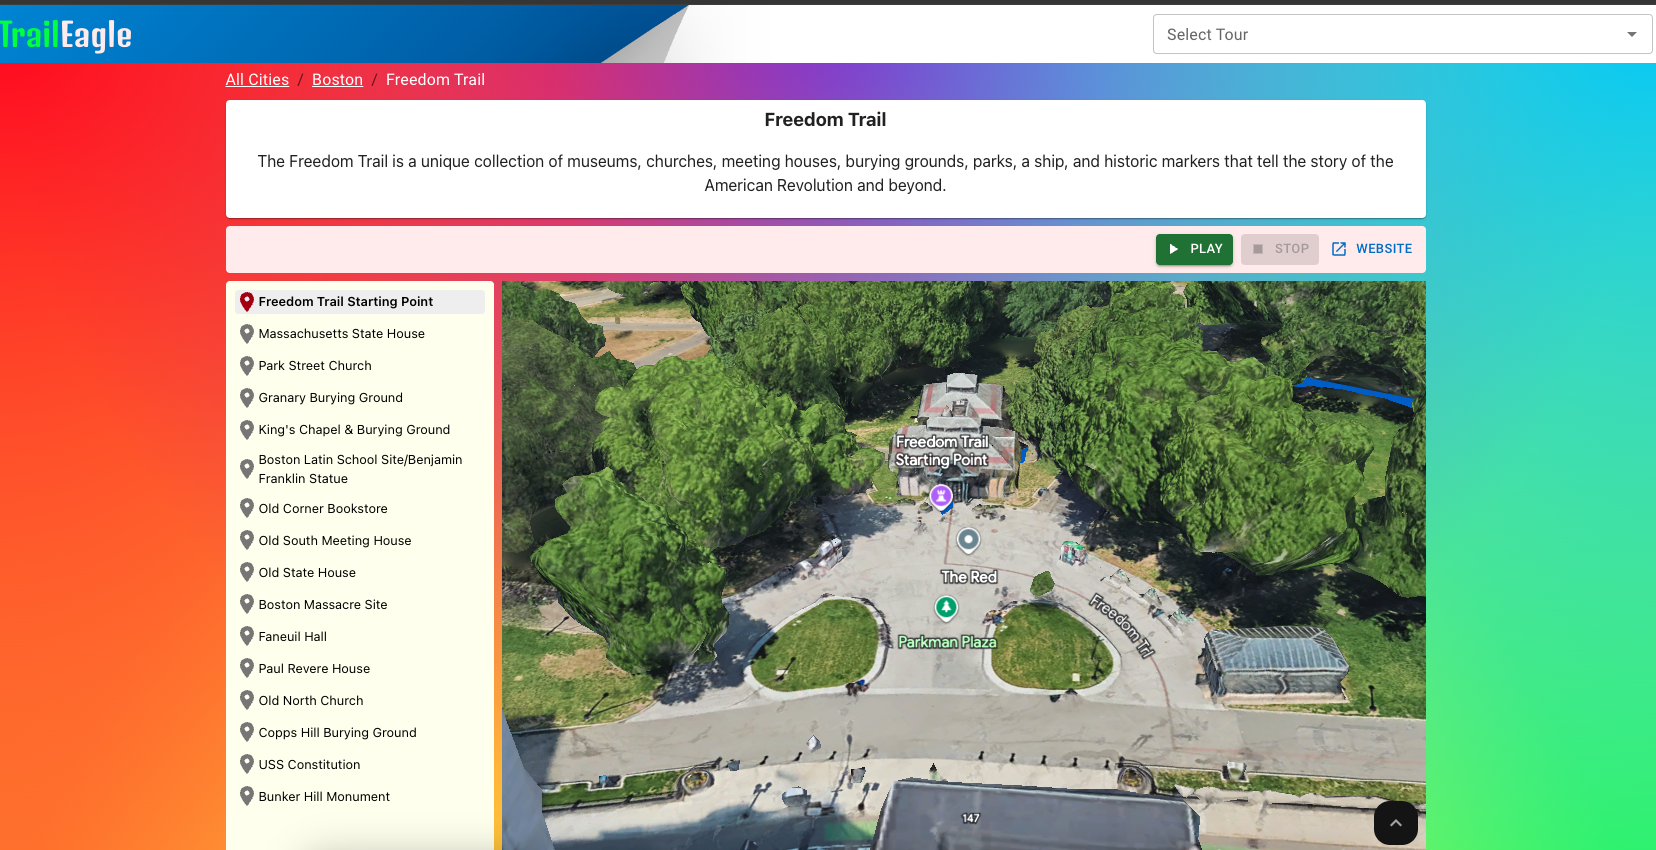The height and width of the screenshot is (850, 1656).
Task: Click the TrailEagle logo
Action: [x=66, y=35]
